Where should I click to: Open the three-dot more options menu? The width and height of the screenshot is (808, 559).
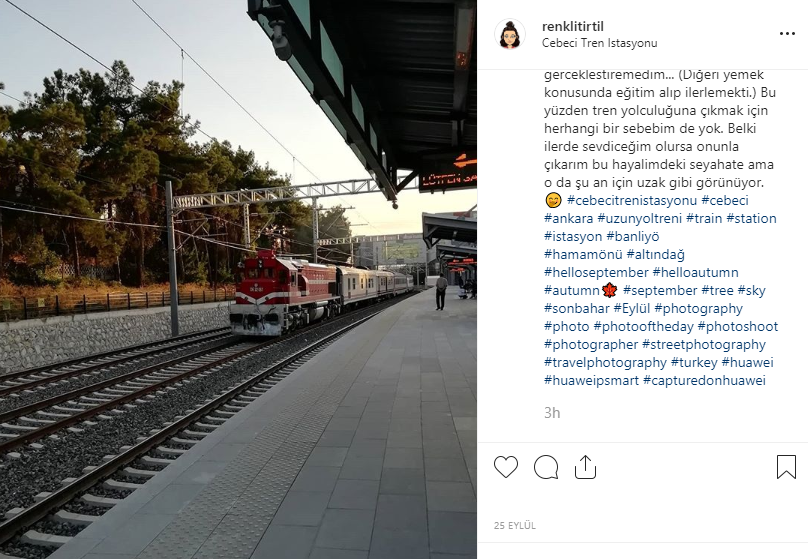pyautogui.click(x=787, y=33)
